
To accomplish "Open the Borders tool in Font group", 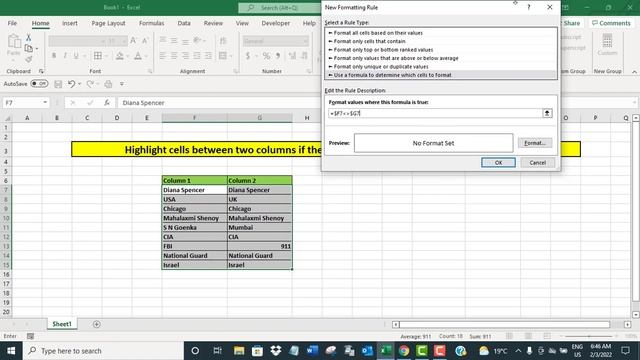I will pyautogui.click(x=98, y=56).
